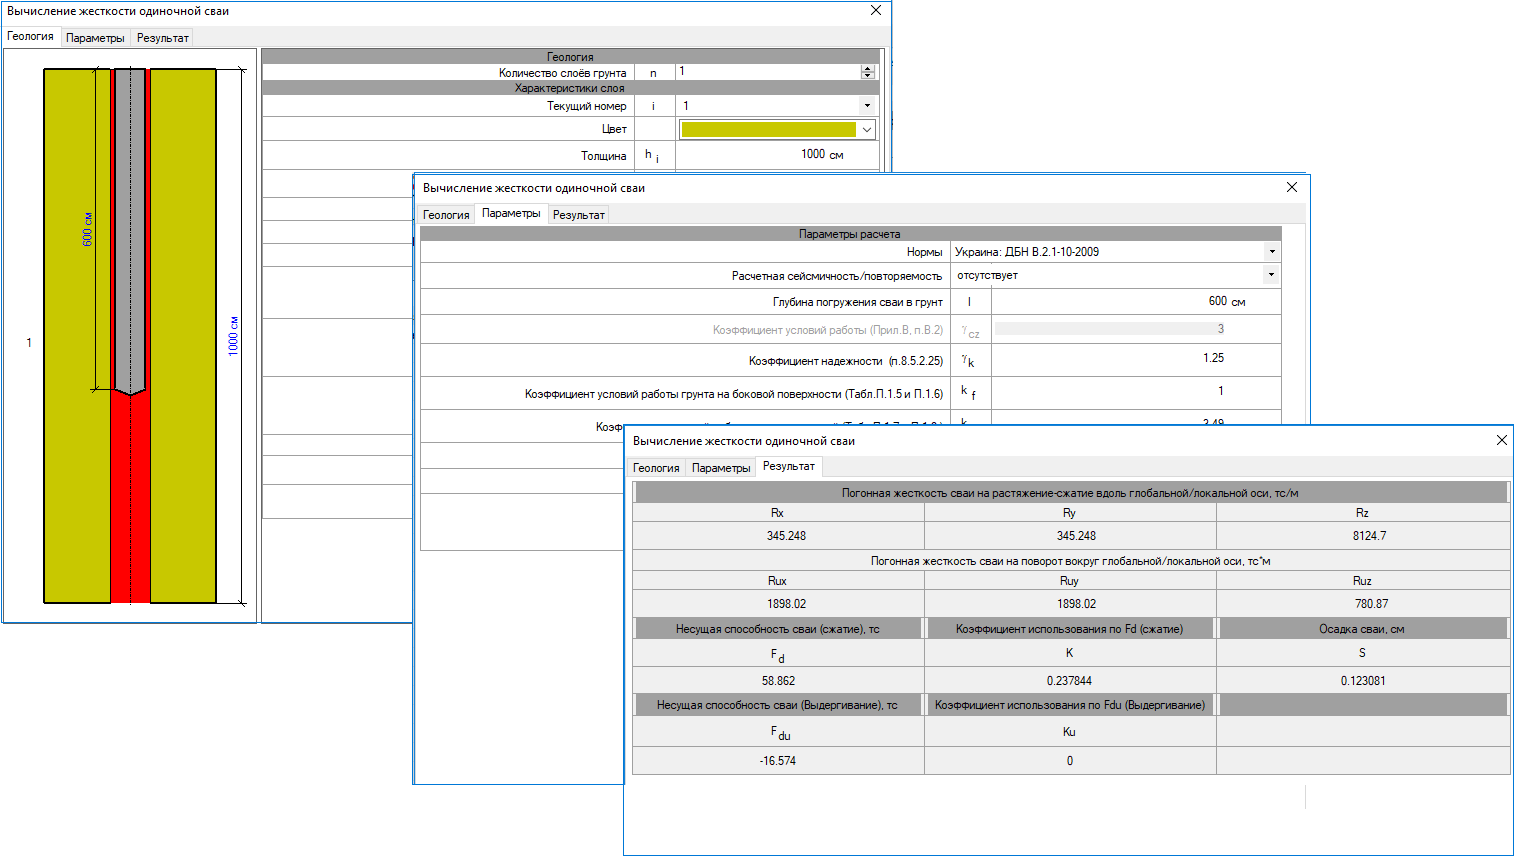Select Fdu pull-out value -16.574
This screenshot has height=865, width=1526.
coord(778,761)
